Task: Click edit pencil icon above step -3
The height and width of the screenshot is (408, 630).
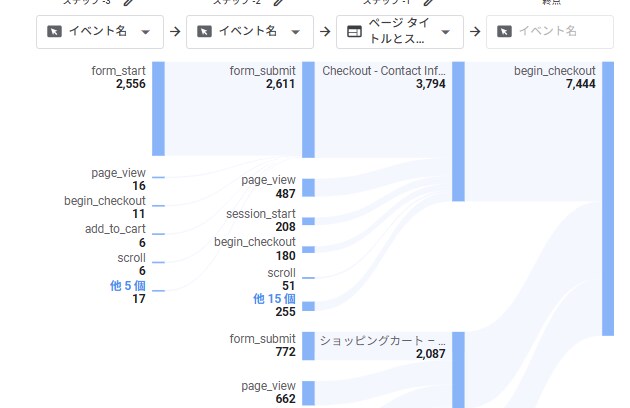Action: click(x=129, y=2)
